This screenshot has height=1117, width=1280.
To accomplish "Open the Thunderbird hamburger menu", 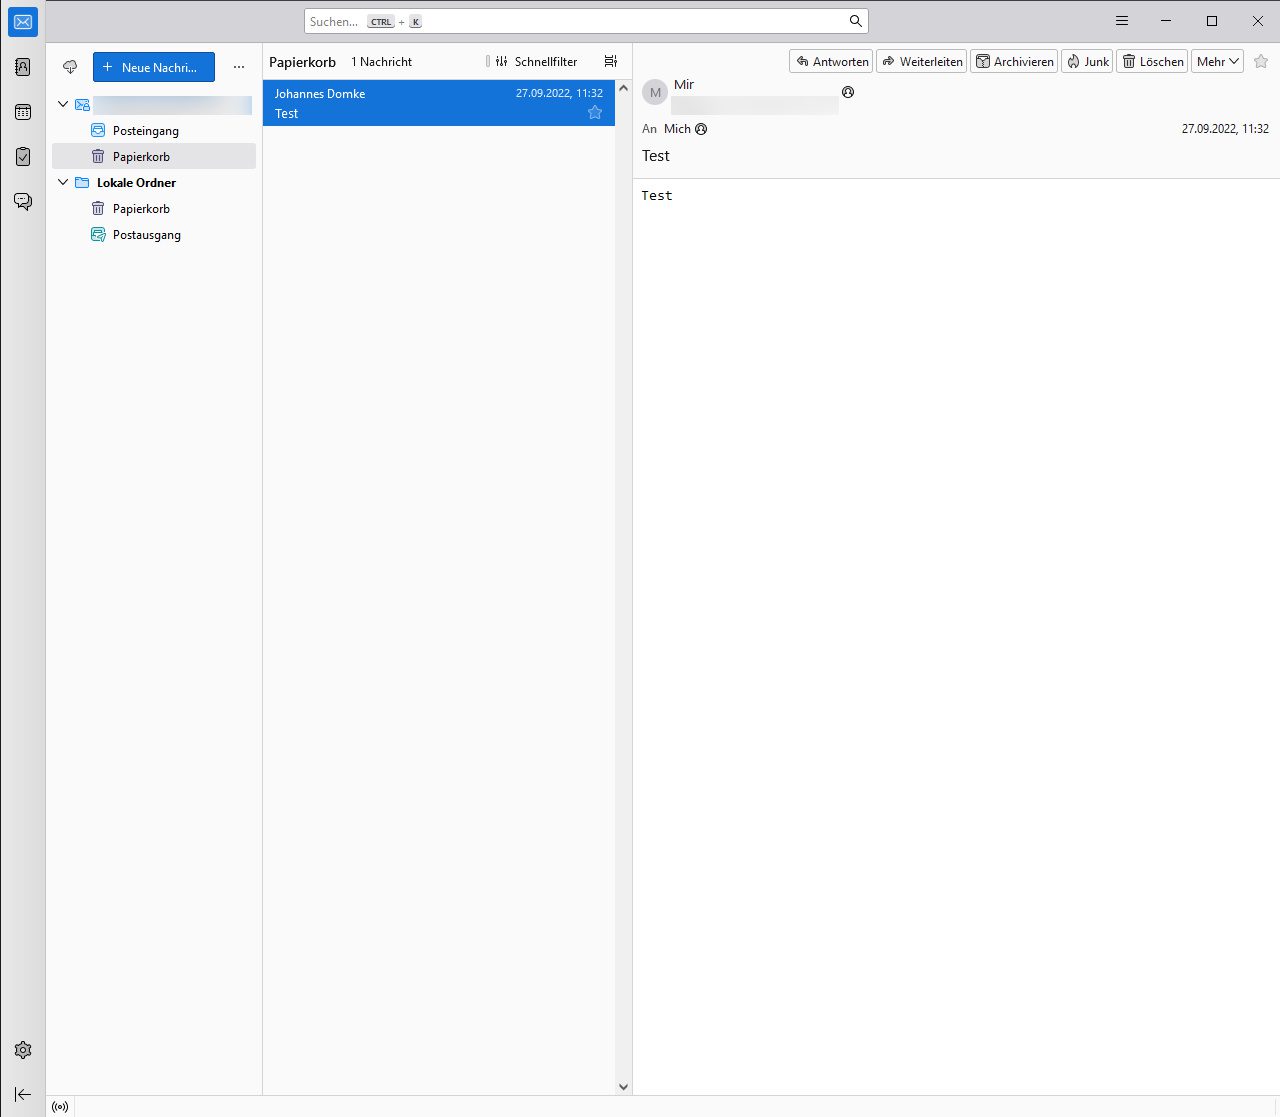I will pyautogui.click(x=1122, y=21).
